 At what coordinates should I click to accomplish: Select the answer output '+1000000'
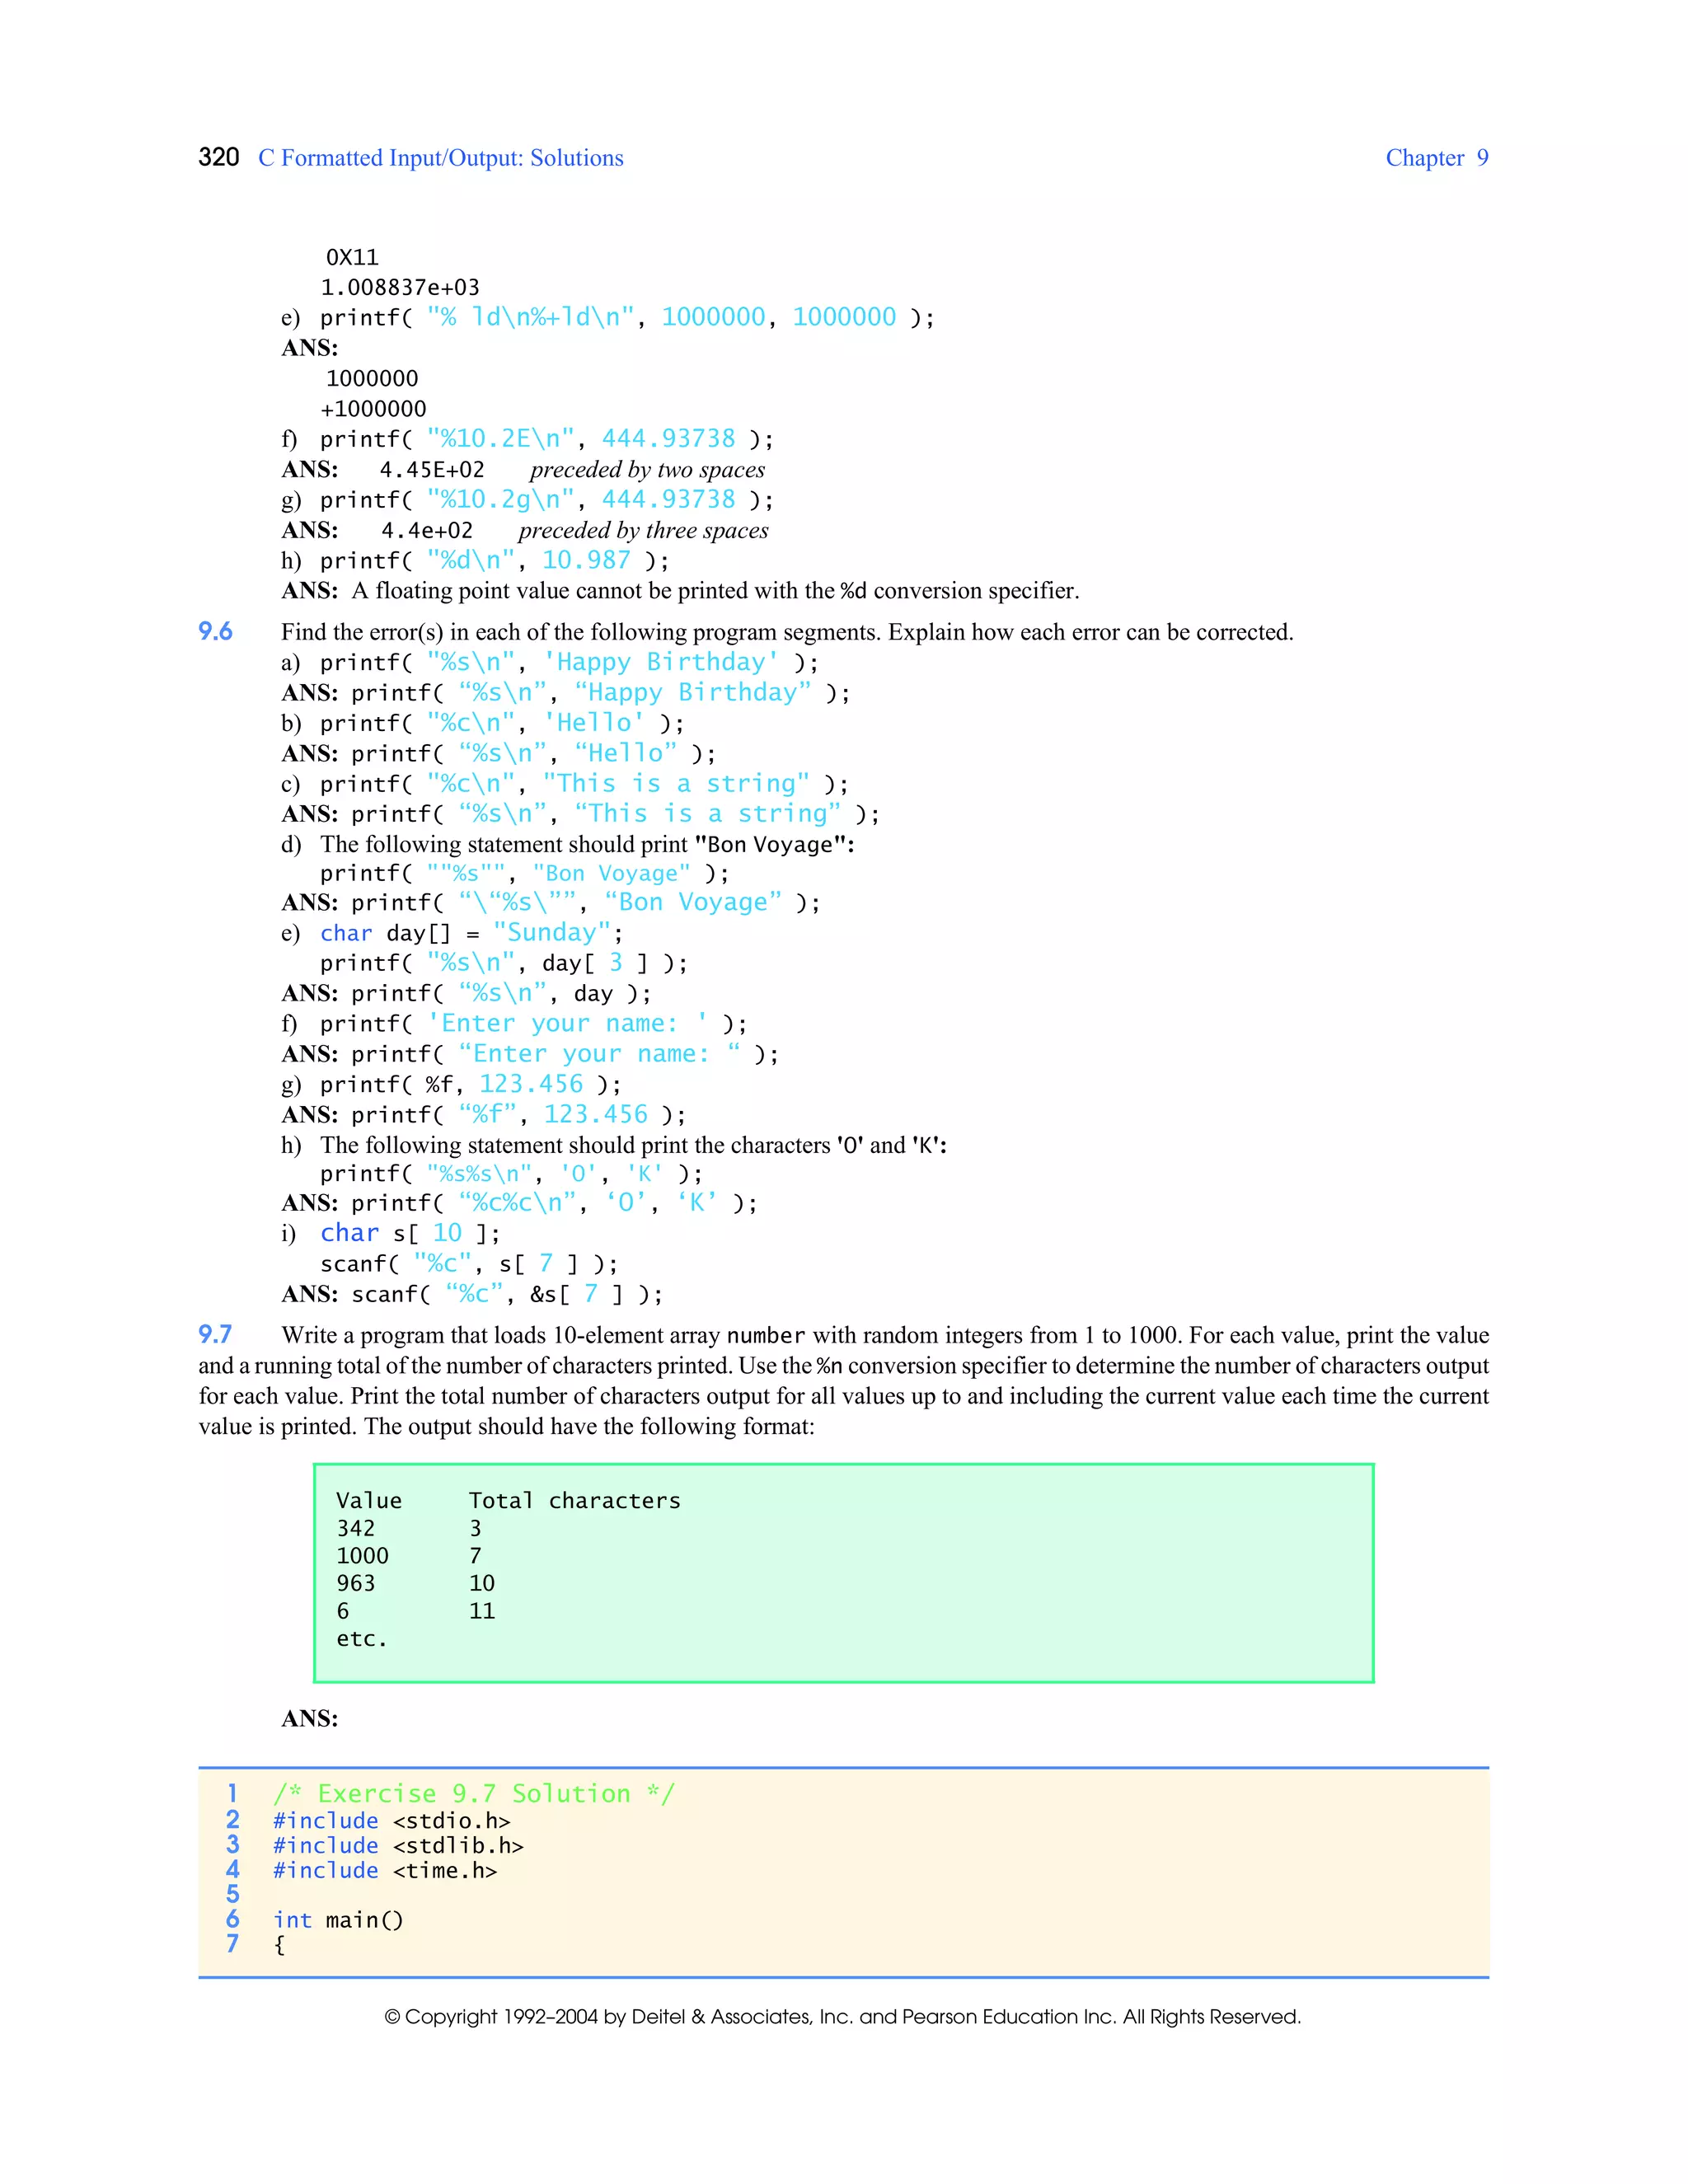(373, 409)
